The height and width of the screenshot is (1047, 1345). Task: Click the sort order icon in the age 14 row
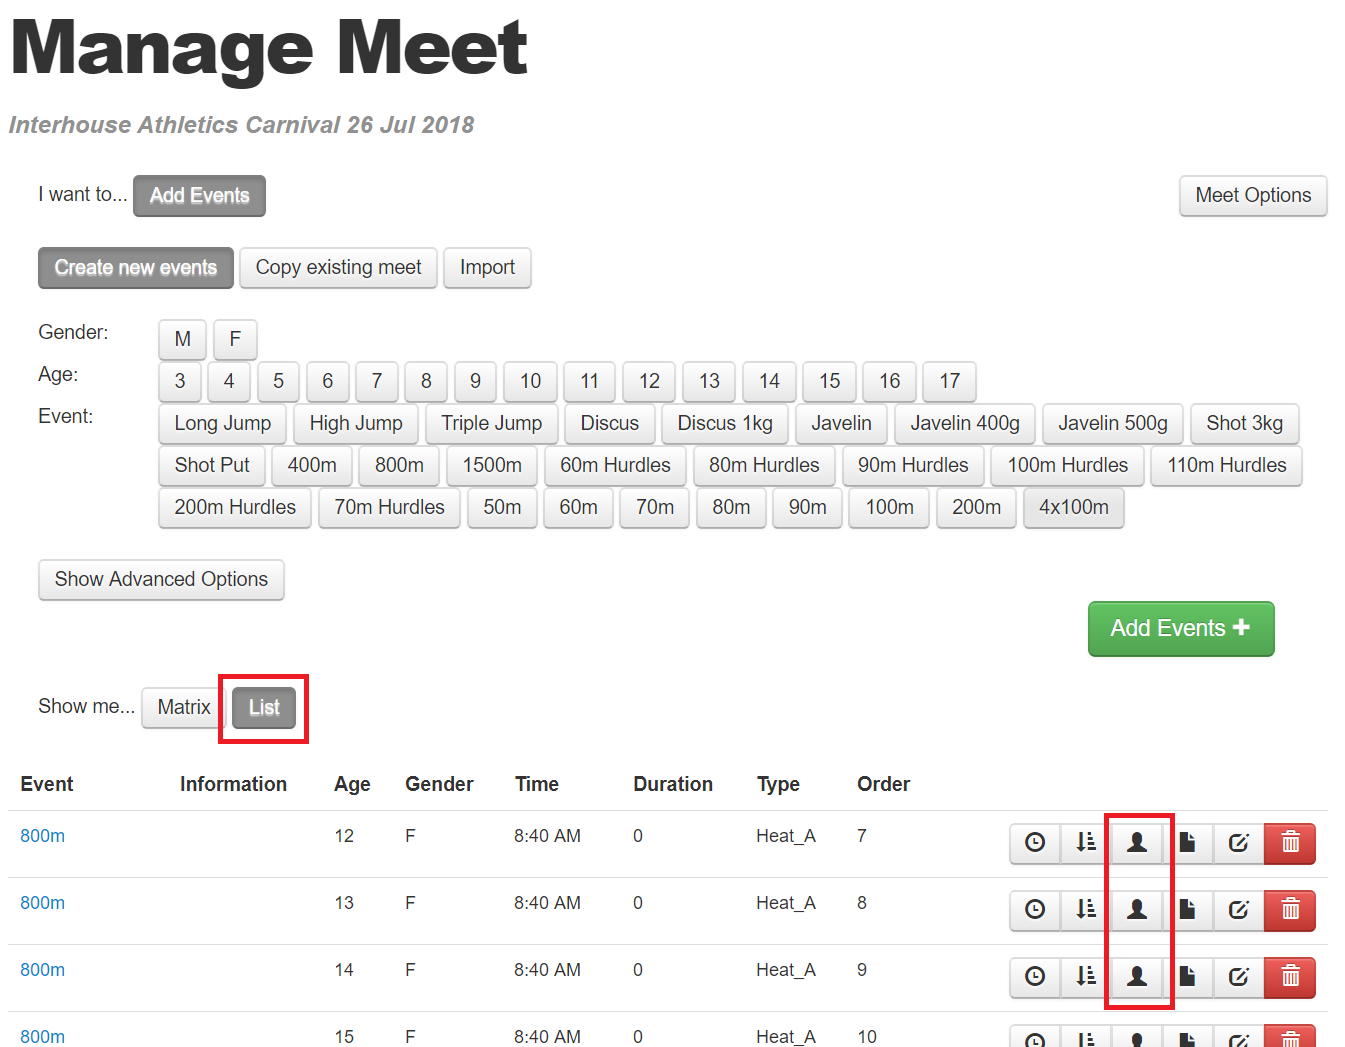tap(1086, 977)
